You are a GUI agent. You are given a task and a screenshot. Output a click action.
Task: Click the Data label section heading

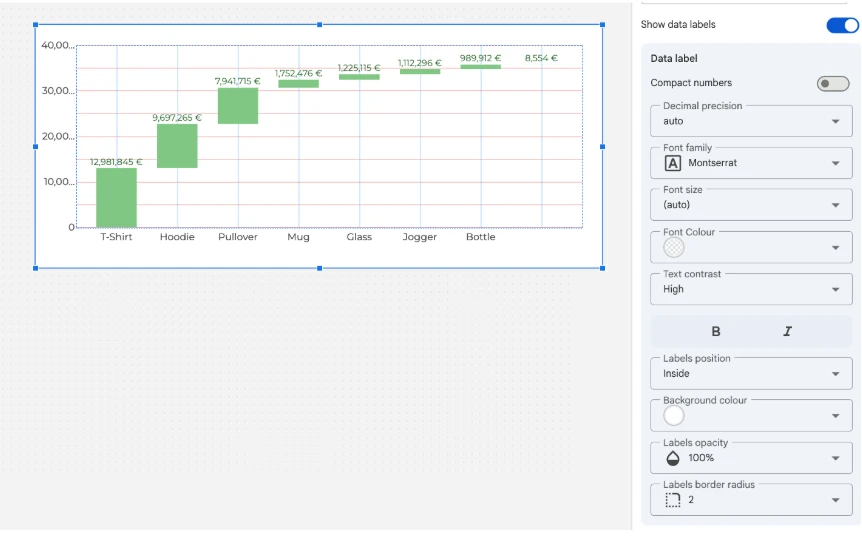(x=673, y=58)
